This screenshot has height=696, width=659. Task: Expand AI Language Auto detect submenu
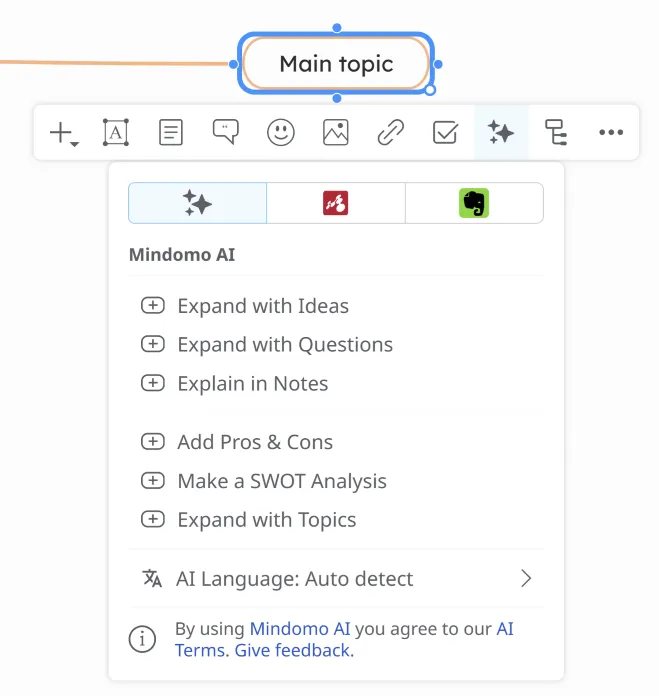(x=336, y=578)
